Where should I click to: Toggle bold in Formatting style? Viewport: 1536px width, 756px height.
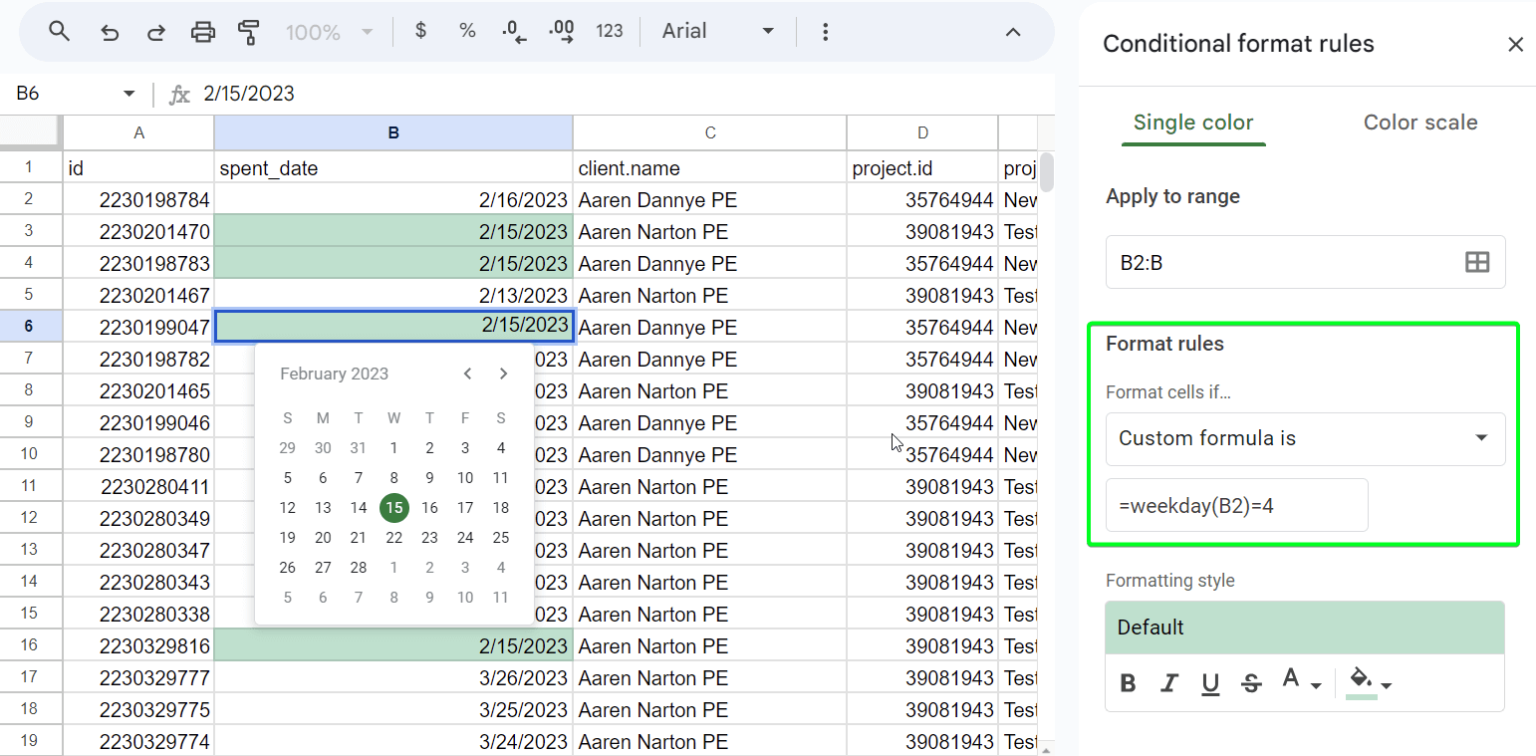coord(1128,683)
